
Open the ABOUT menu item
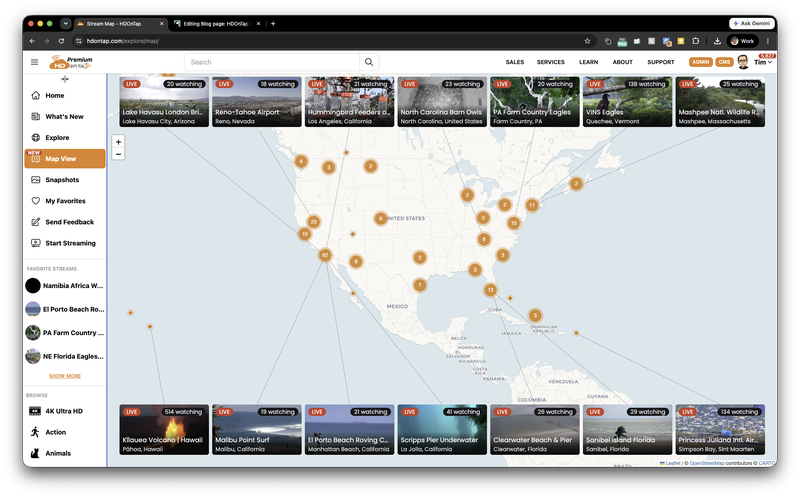click(622, 62)
